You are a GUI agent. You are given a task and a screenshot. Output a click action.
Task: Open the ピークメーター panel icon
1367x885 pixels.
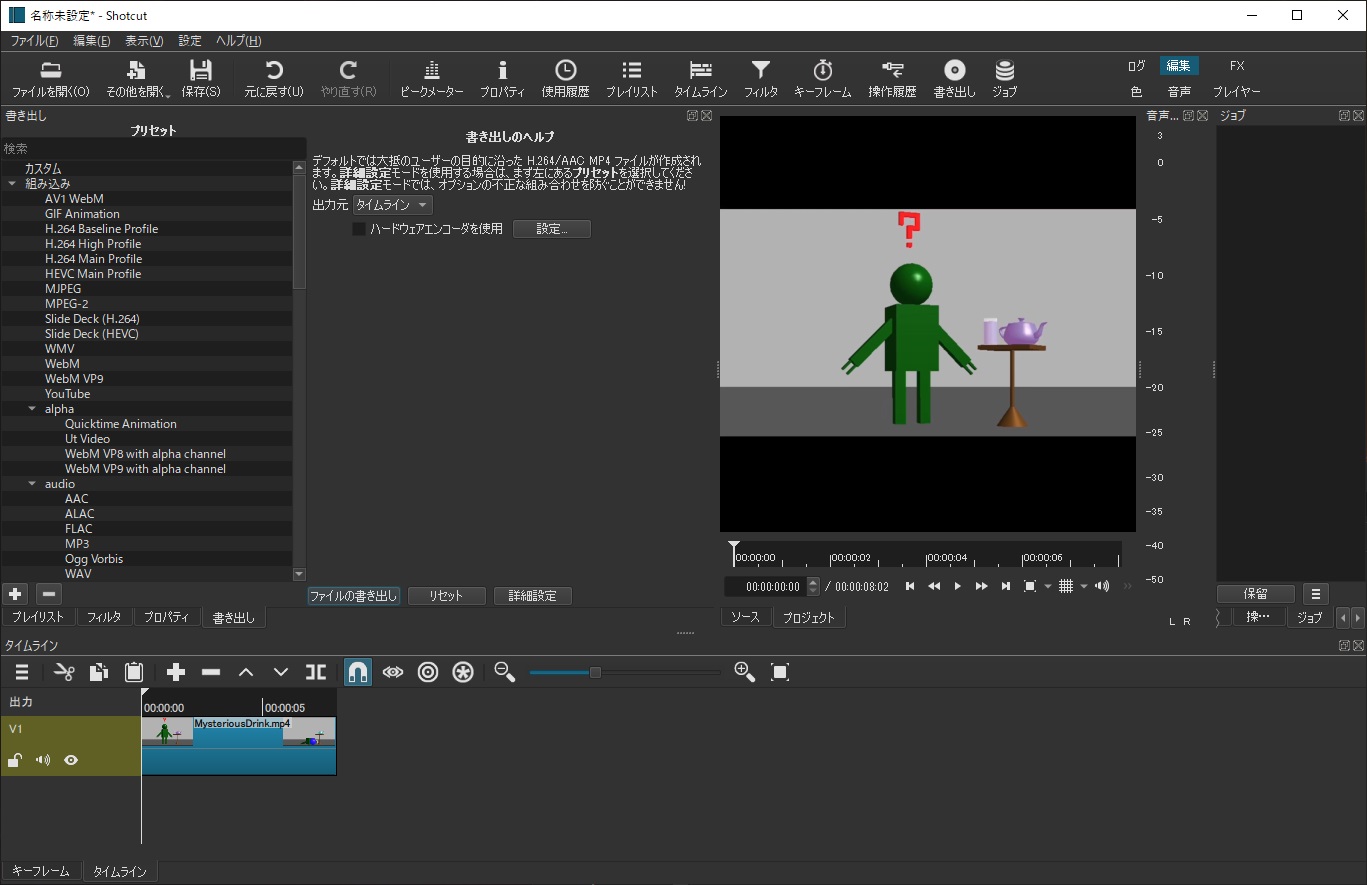coord(432,79)
